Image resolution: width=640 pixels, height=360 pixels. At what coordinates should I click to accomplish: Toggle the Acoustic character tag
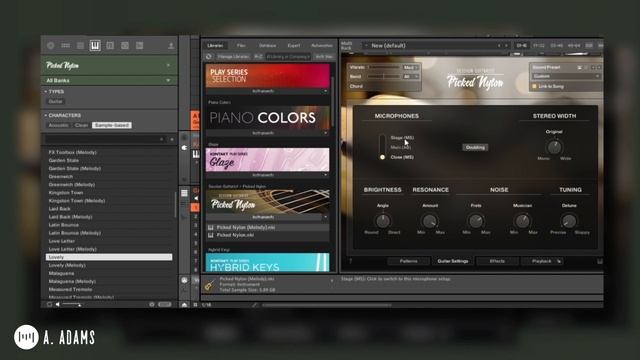click(59, 125)
